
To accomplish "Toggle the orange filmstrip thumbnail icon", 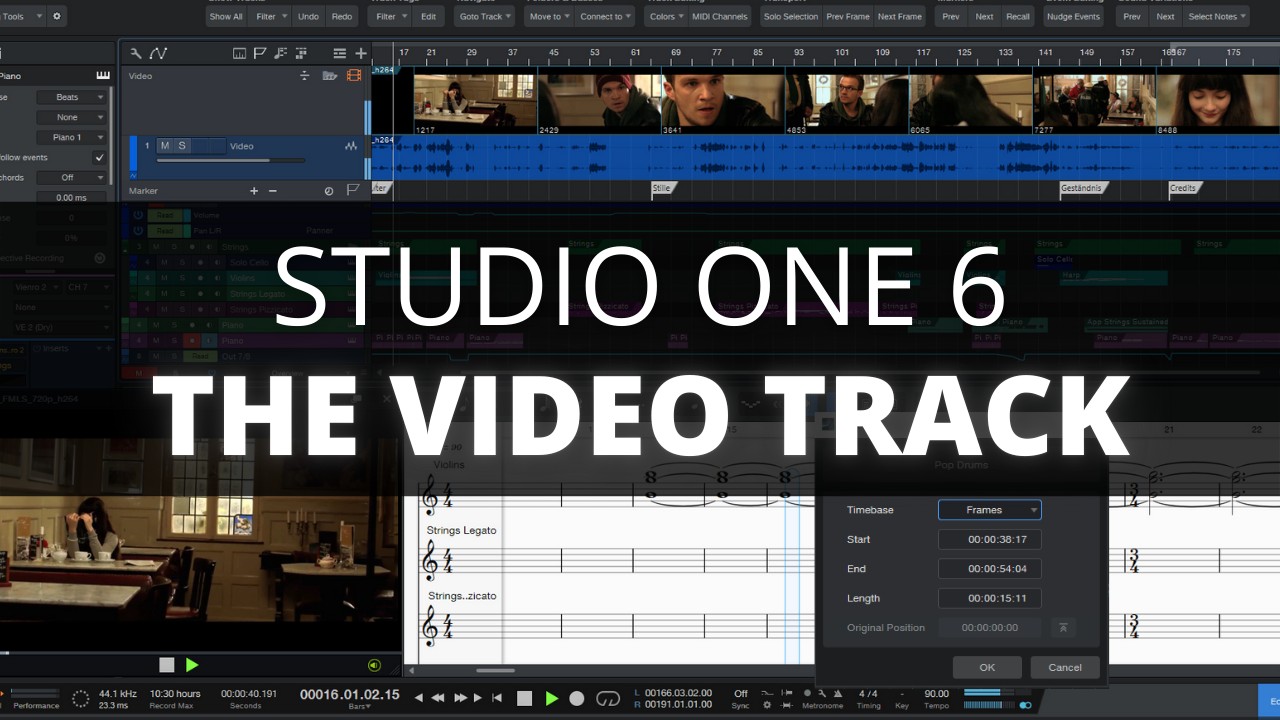I will click(x=354, y=75).
